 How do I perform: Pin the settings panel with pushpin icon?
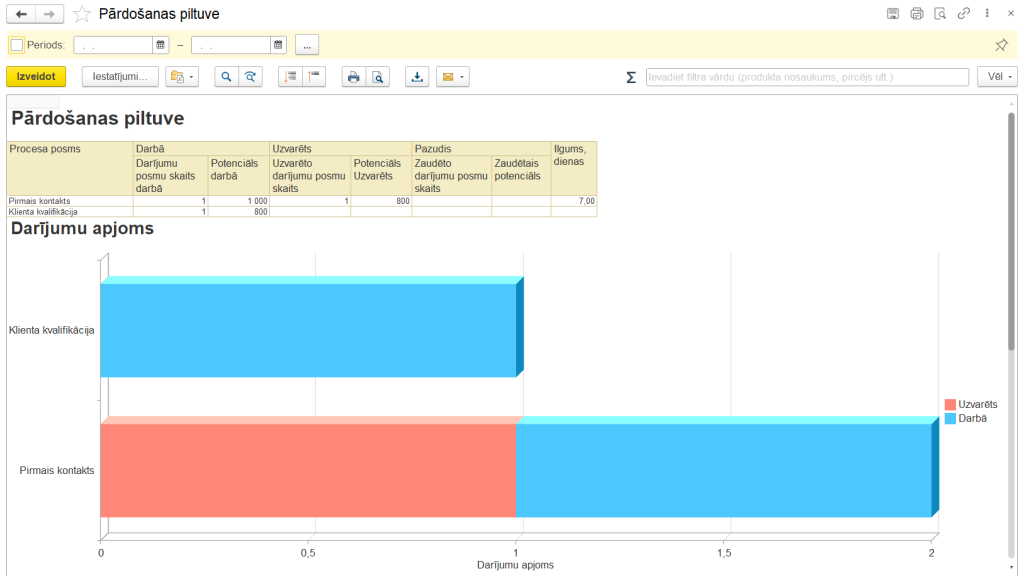click(x=1001, y=45)
